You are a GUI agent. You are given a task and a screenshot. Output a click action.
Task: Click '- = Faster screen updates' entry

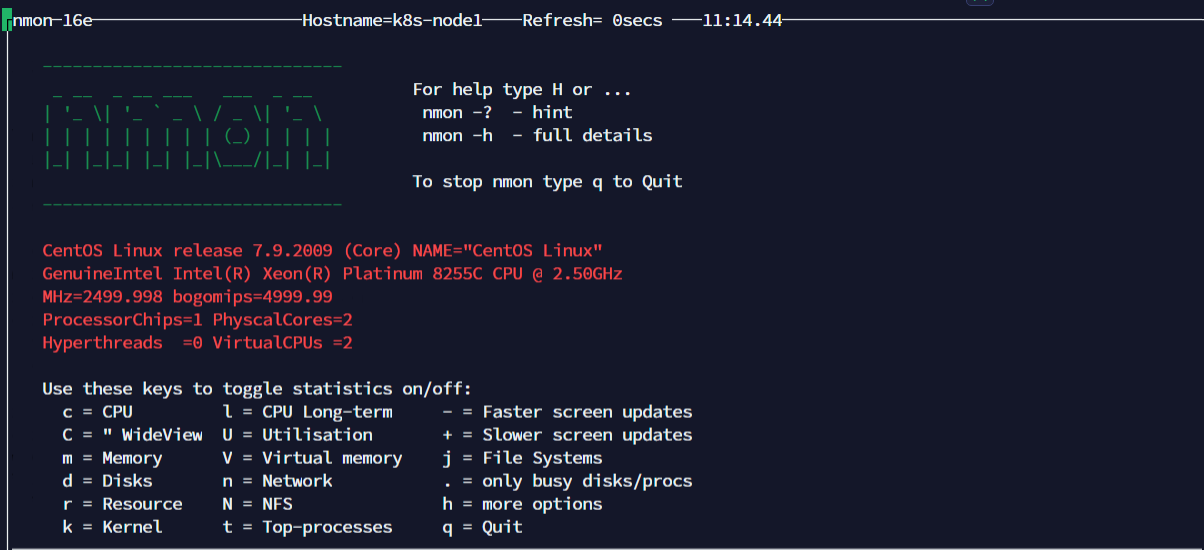(x=567, y=412)
